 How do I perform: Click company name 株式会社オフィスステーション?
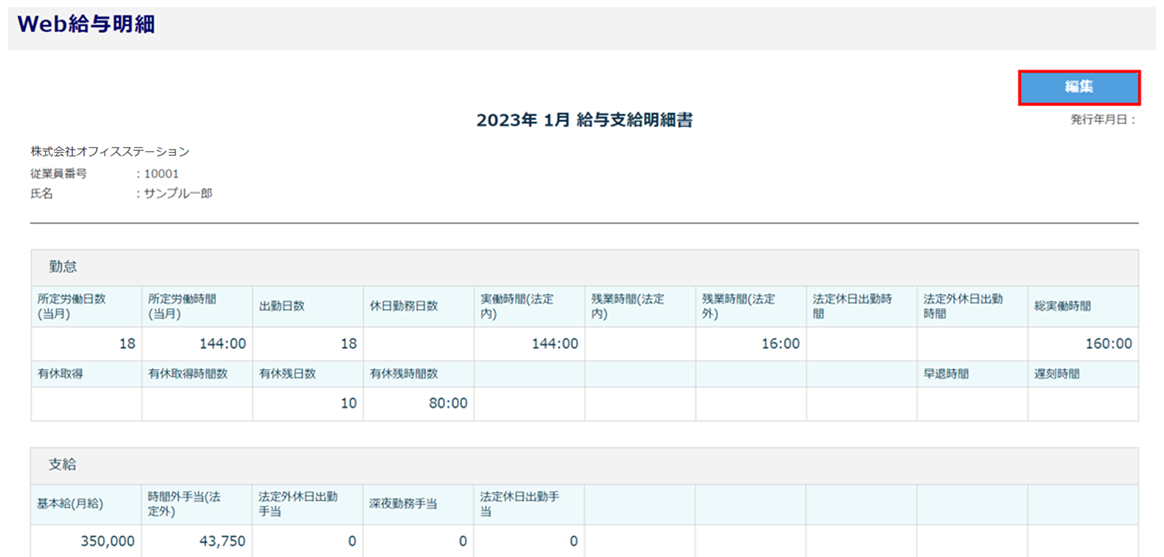110,152
